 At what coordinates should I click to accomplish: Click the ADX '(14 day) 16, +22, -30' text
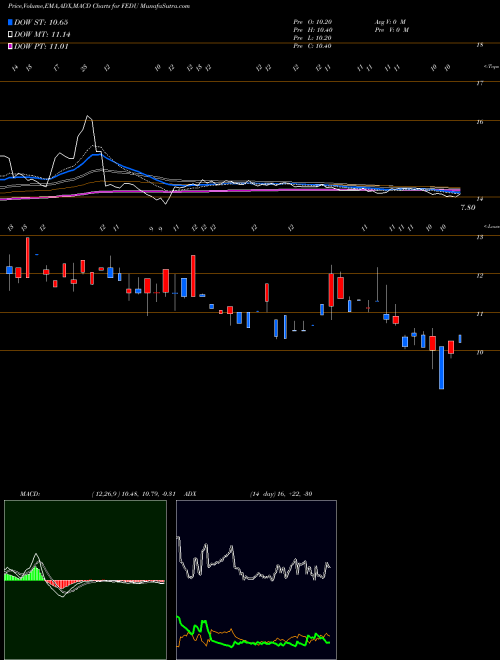pos(281,494)
